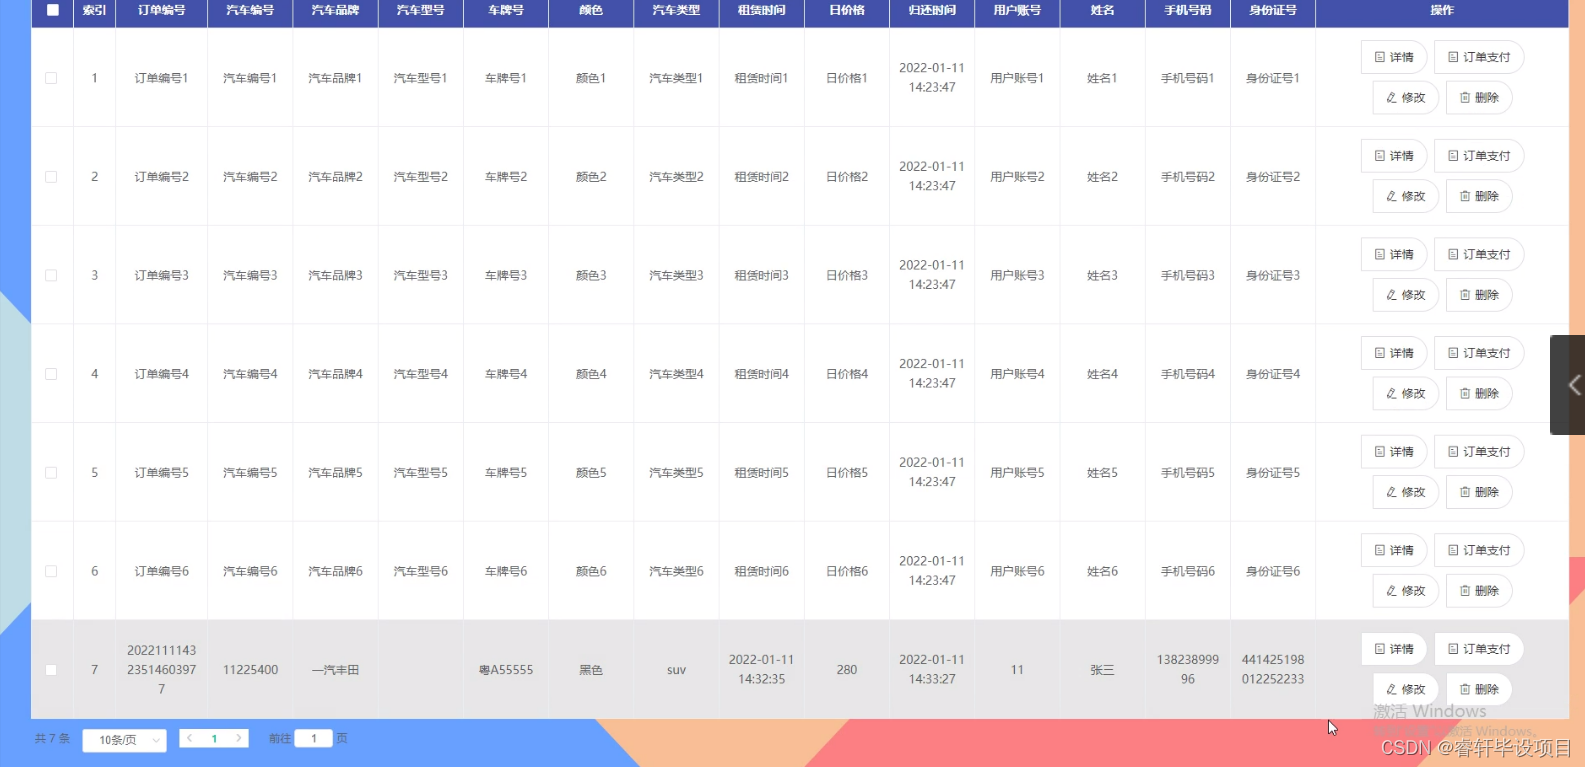This screenshot has width=1585, height=767.
Task: Click 删除 for the 张三 order row
Action: (x=1479, y=690)
